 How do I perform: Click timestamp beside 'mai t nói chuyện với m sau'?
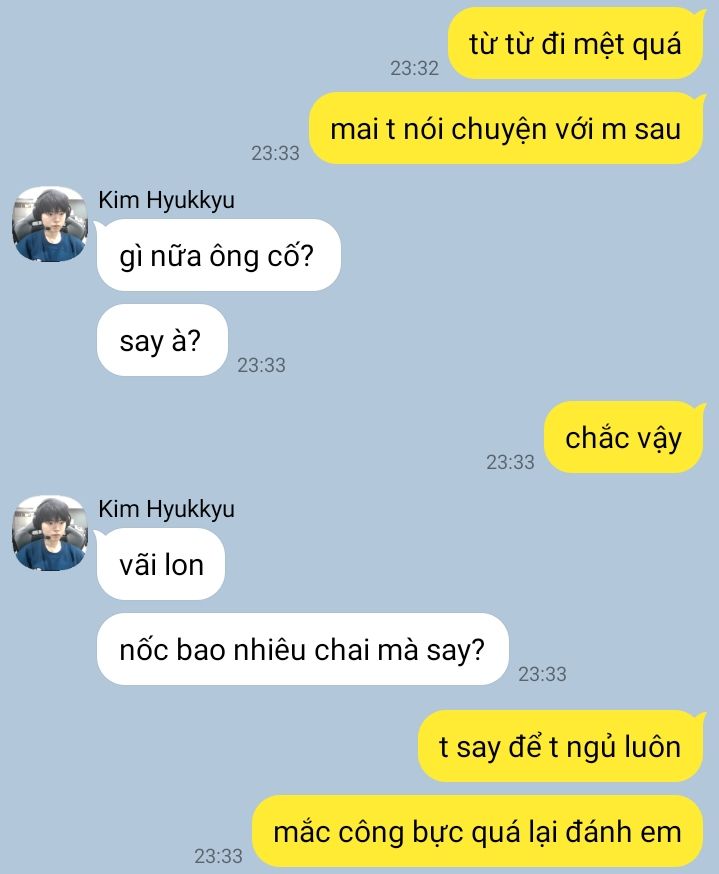tap(275, 153)
